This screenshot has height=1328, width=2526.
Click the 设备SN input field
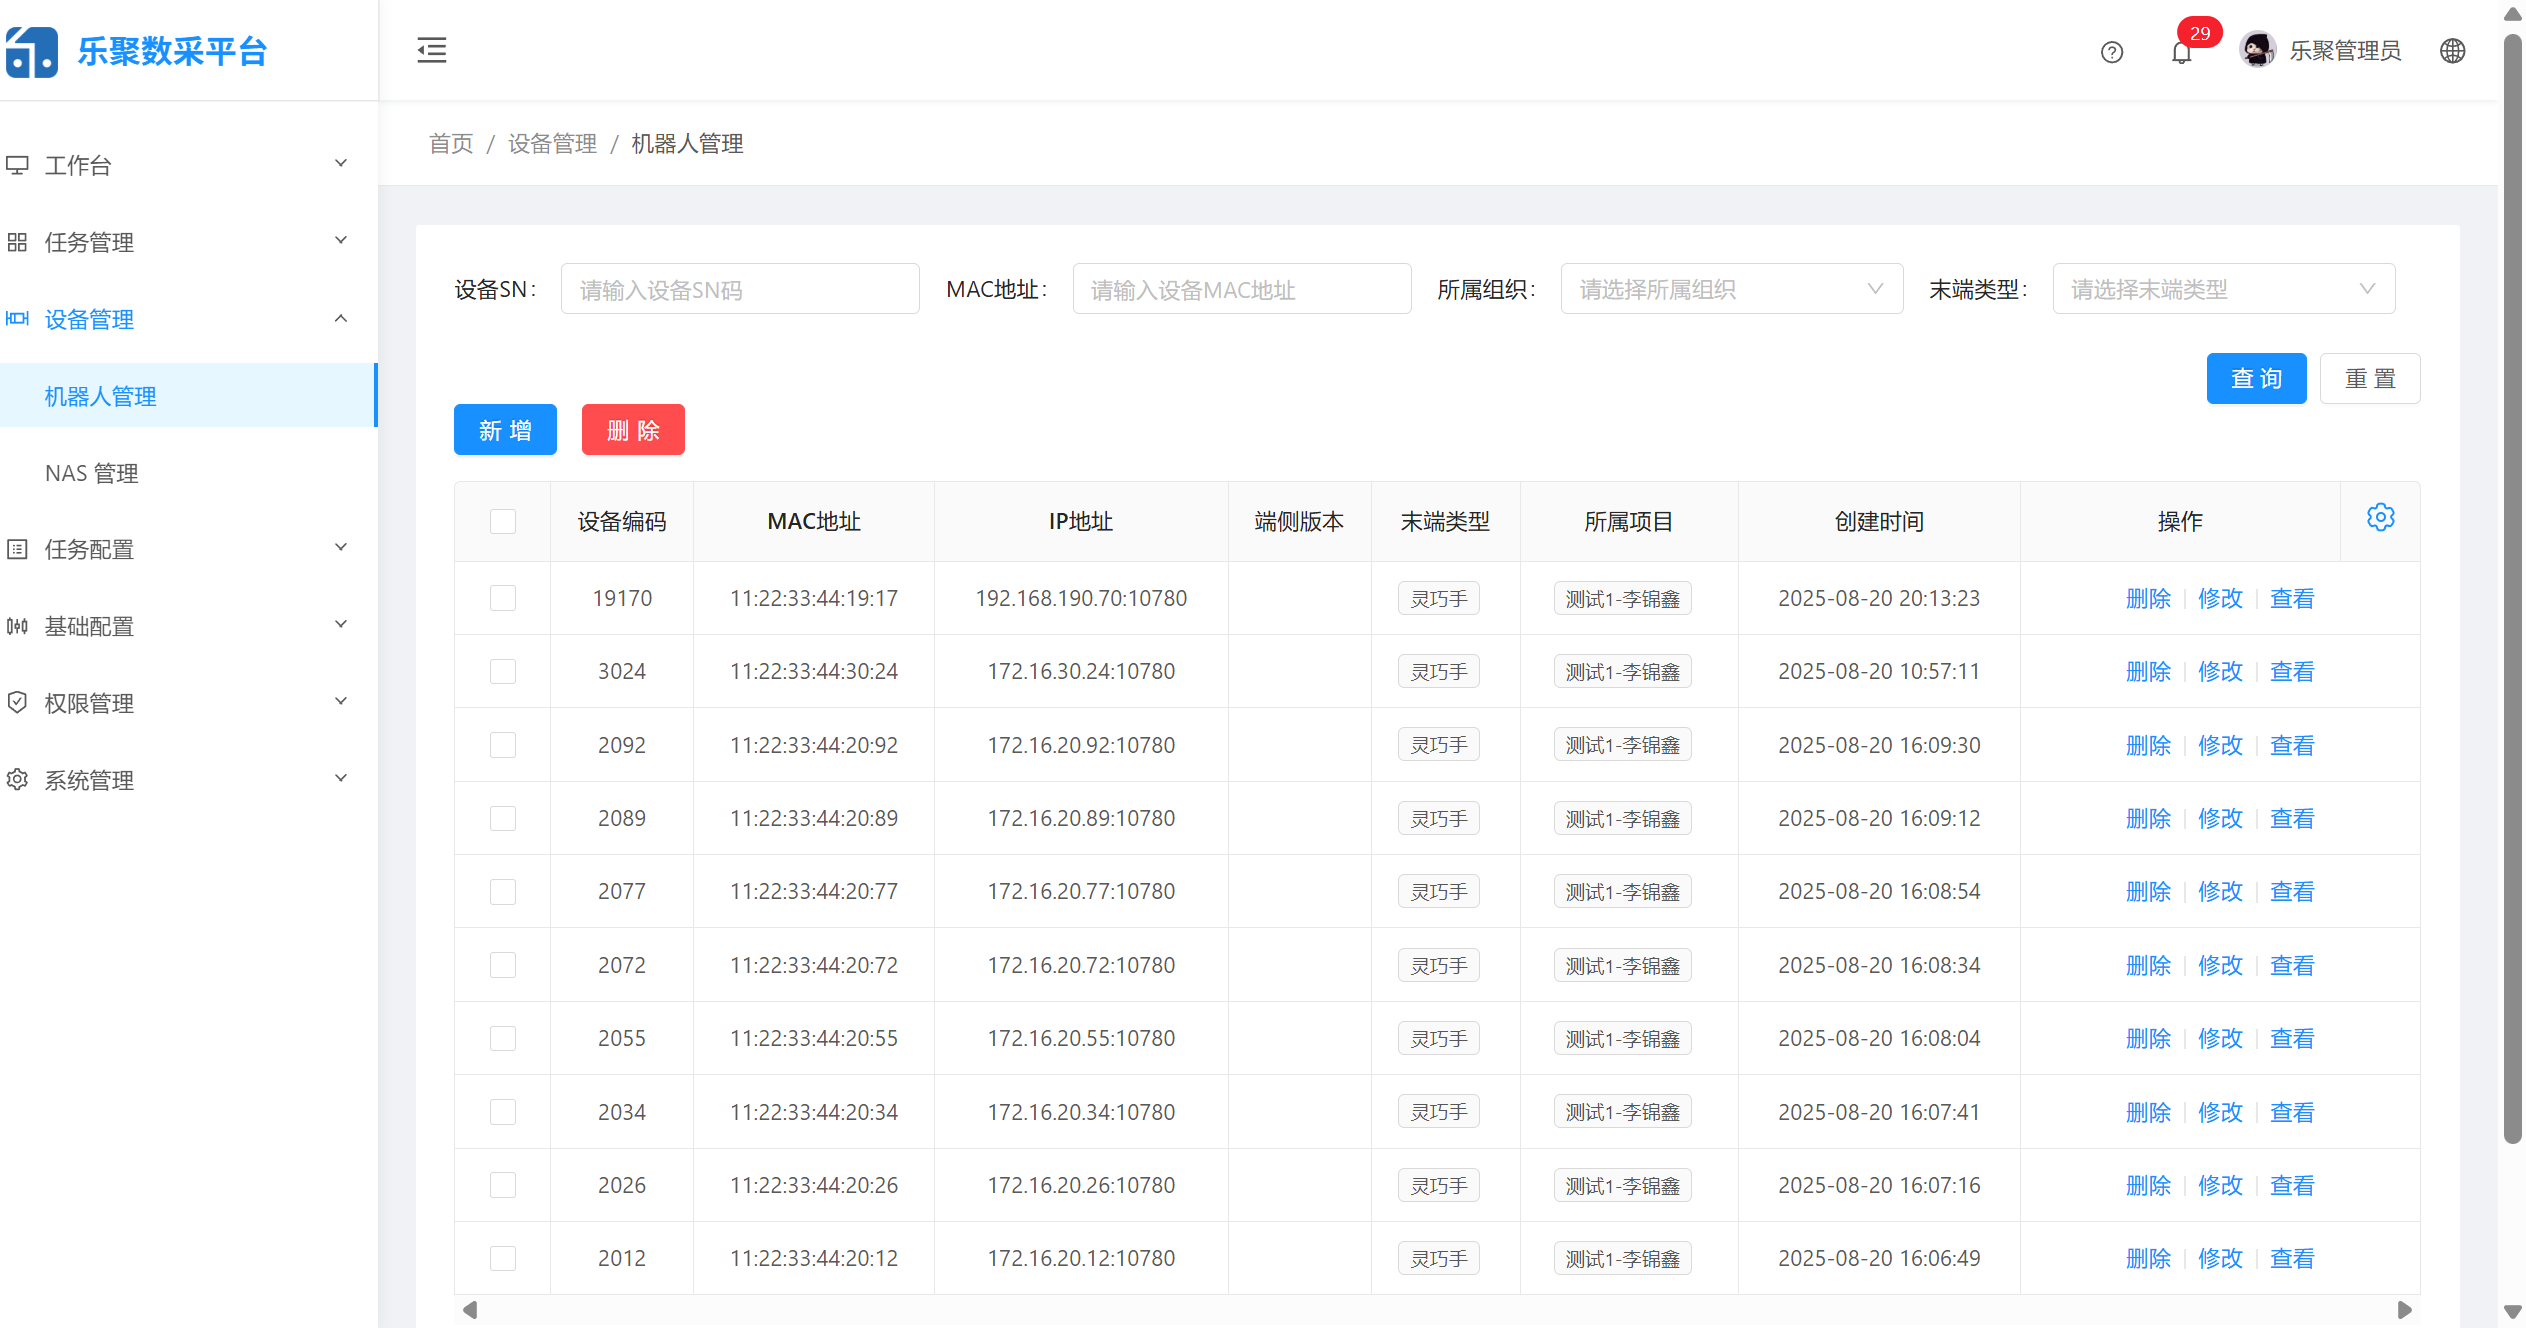740,288
